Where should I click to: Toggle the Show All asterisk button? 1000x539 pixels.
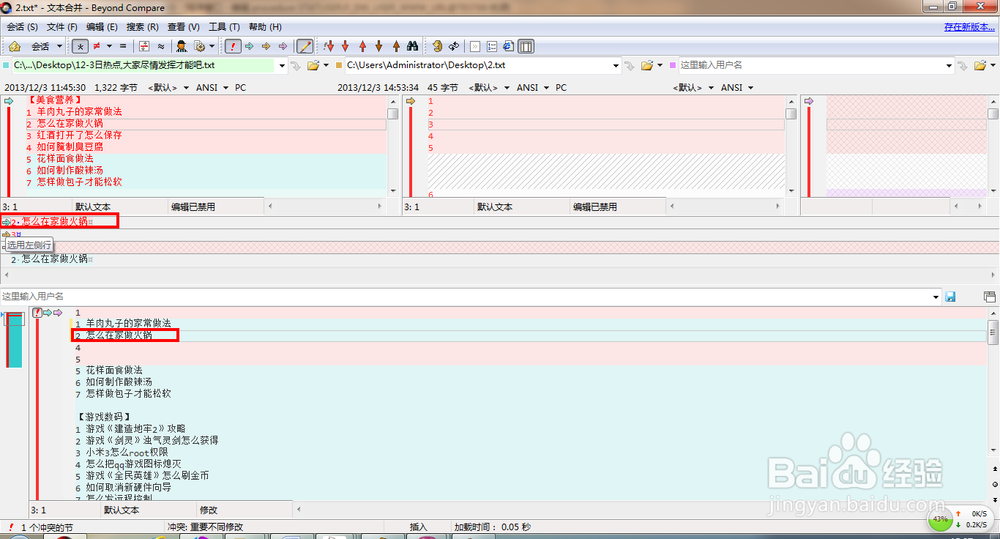point(80,46)
